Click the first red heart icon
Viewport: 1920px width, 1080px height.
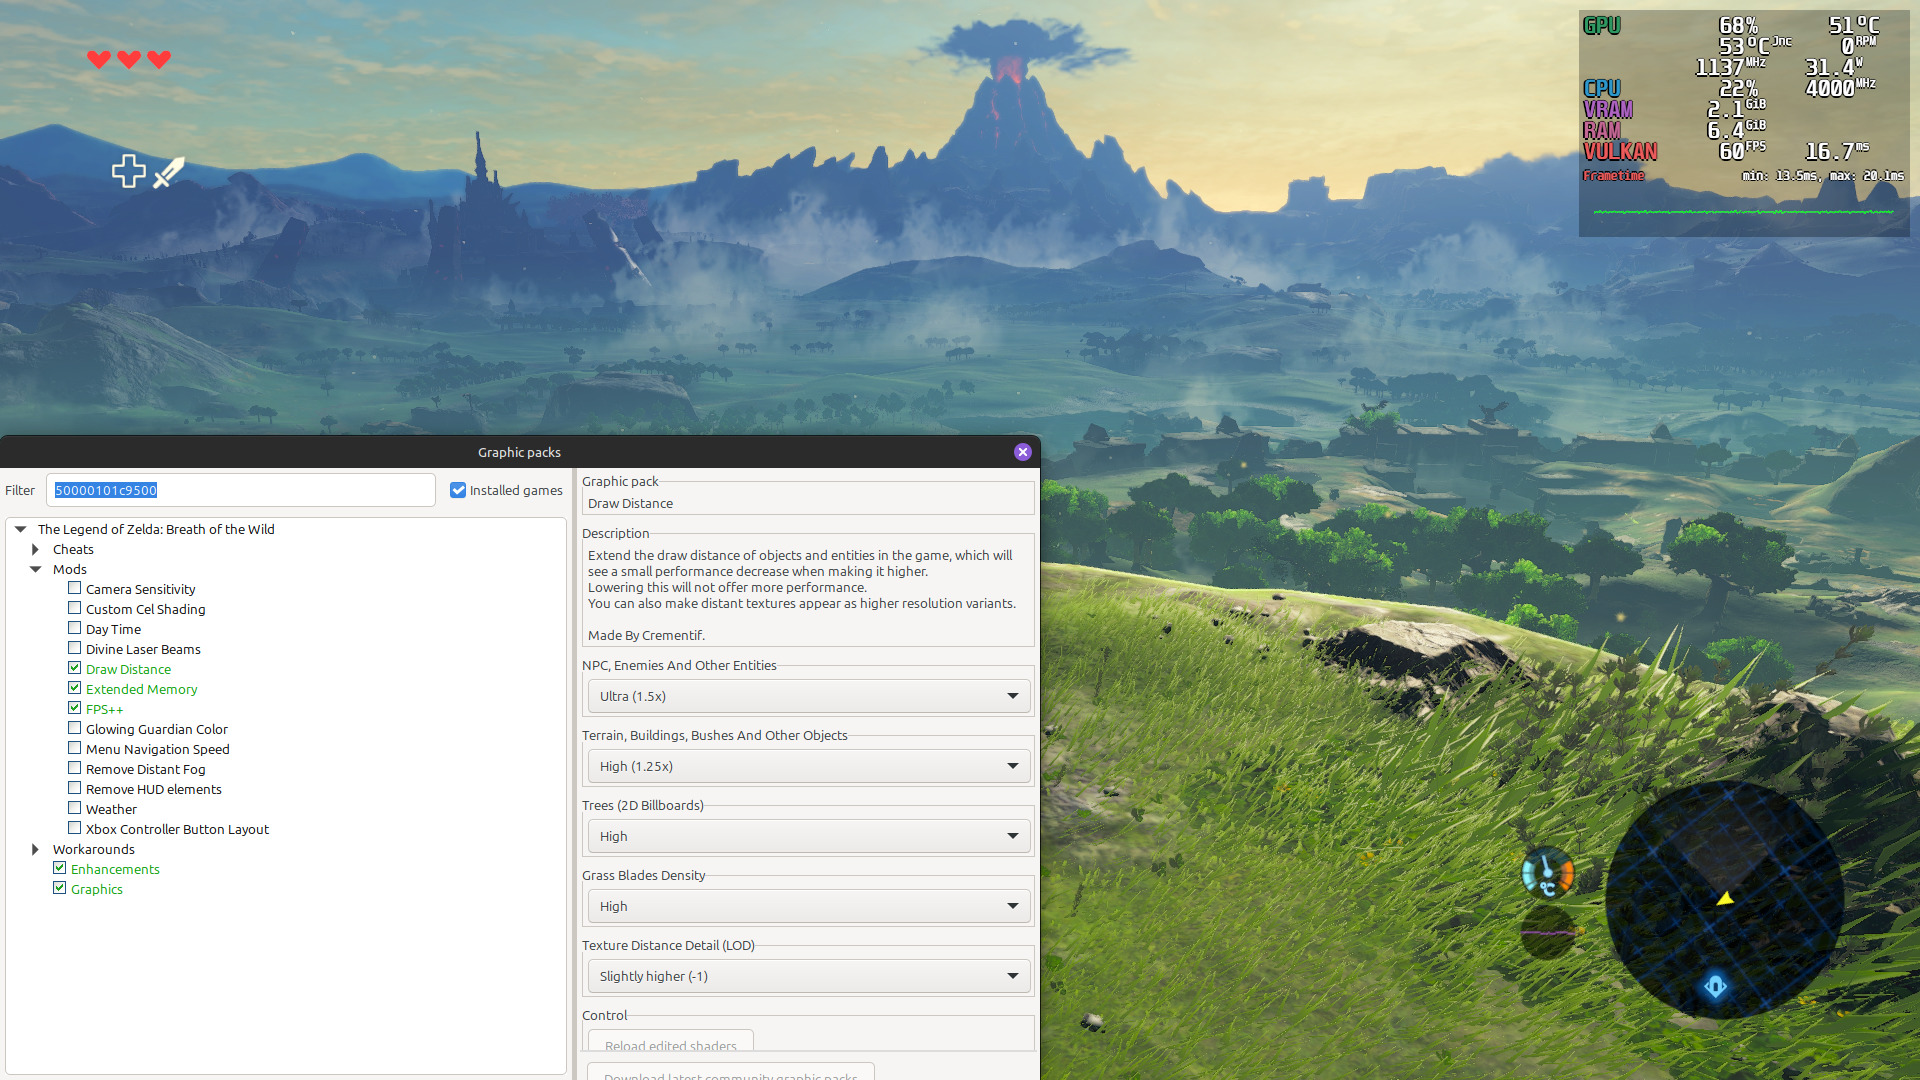click(98, 59)
